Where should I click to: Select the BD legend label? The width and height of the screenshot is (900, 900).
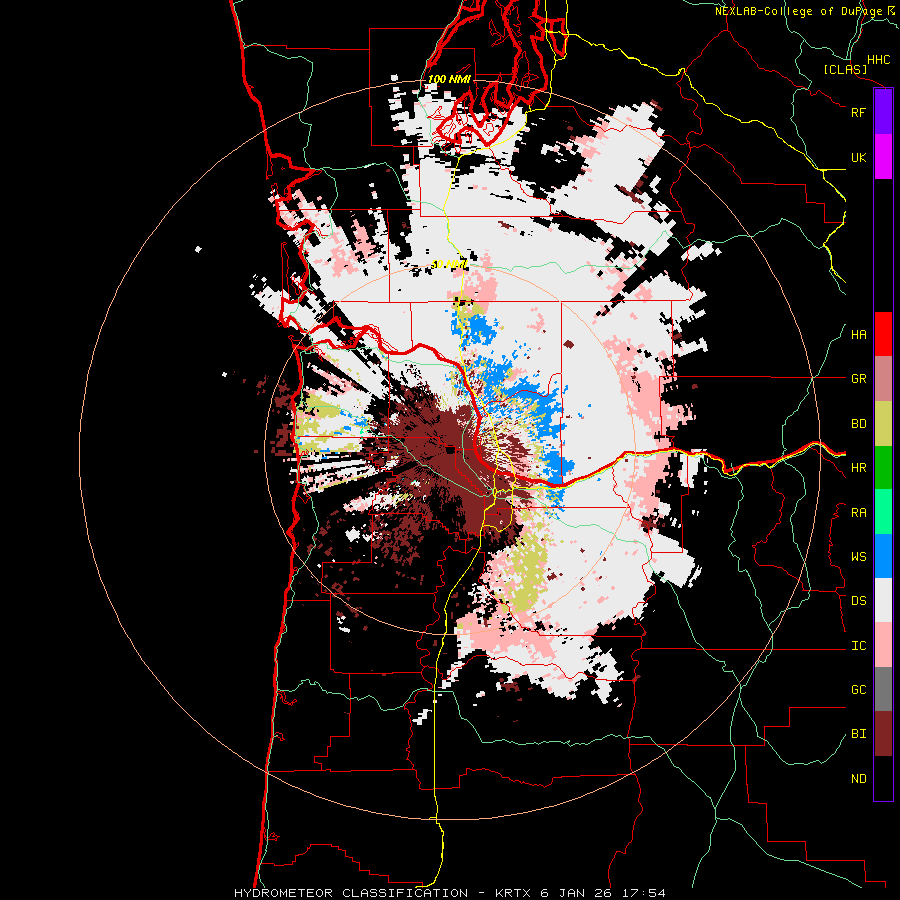coord(858,424)
